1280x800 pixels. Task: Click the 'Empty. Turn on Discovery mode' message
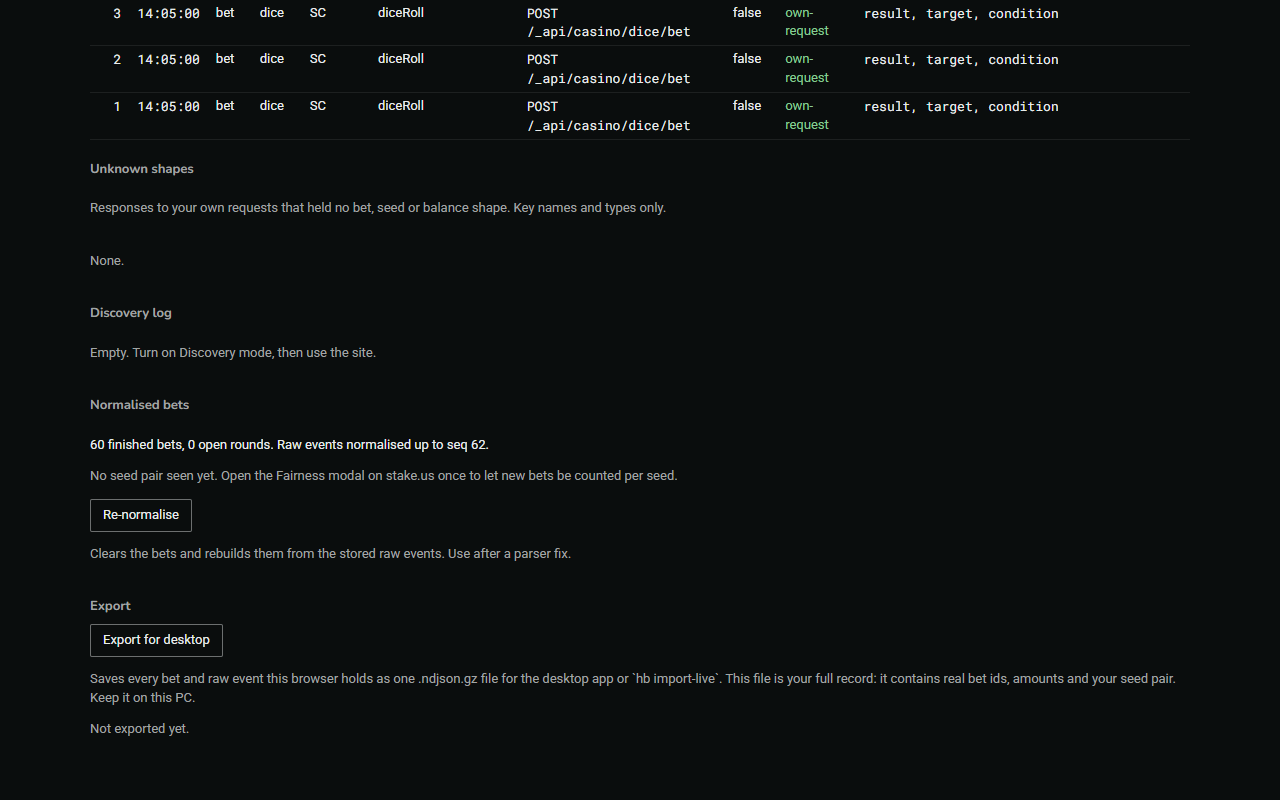[x=233, y=353]
